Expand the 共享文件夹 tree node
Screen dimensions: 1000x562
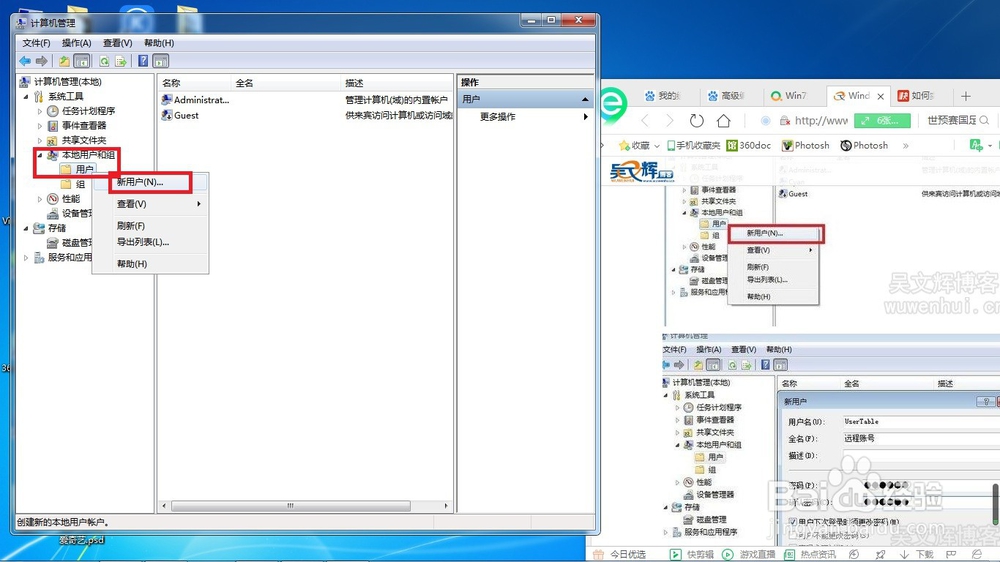(40, 140)
